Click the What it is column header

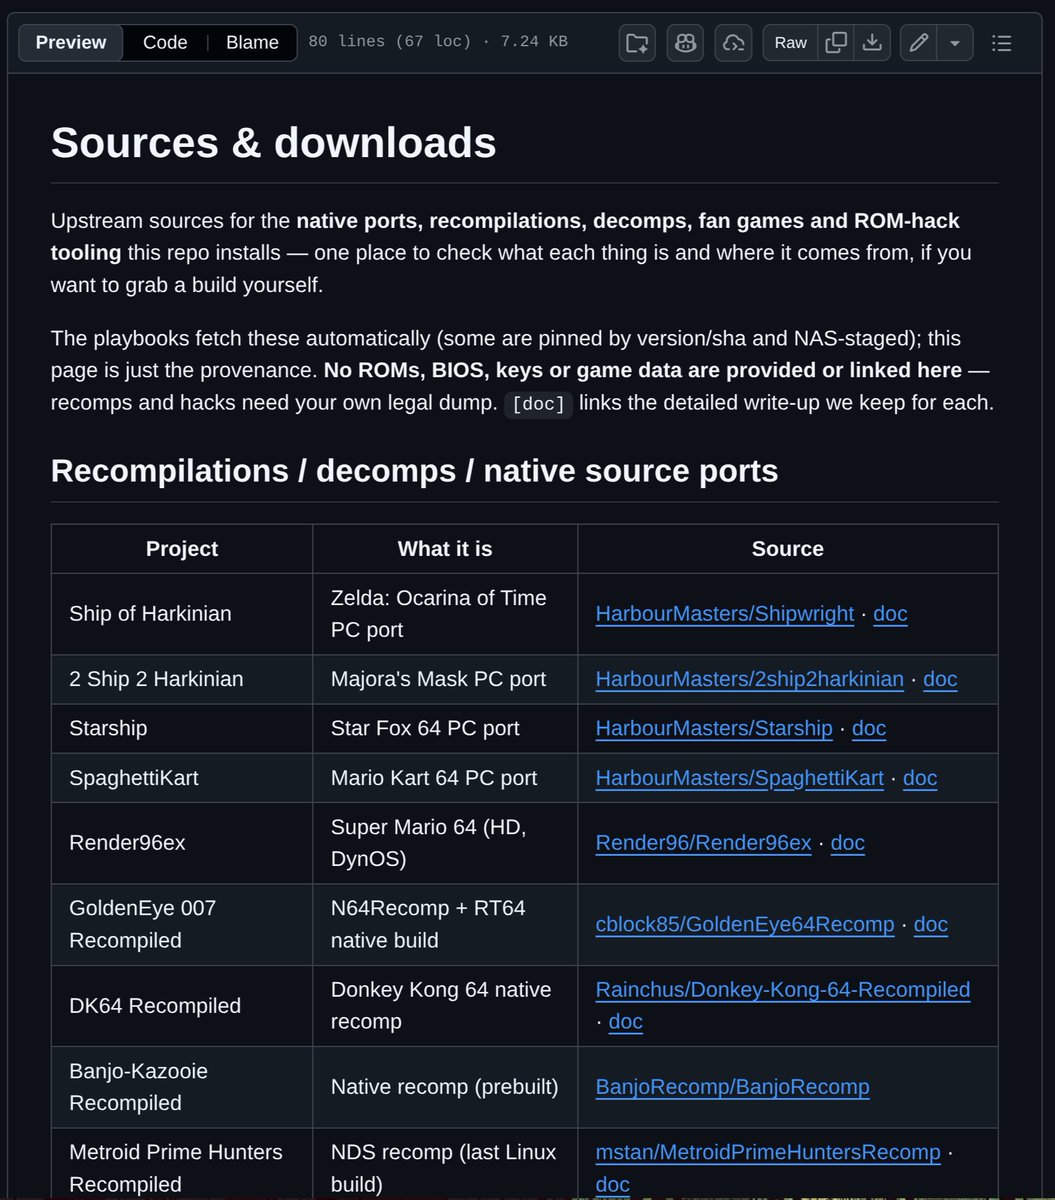[x=445, y=549]
